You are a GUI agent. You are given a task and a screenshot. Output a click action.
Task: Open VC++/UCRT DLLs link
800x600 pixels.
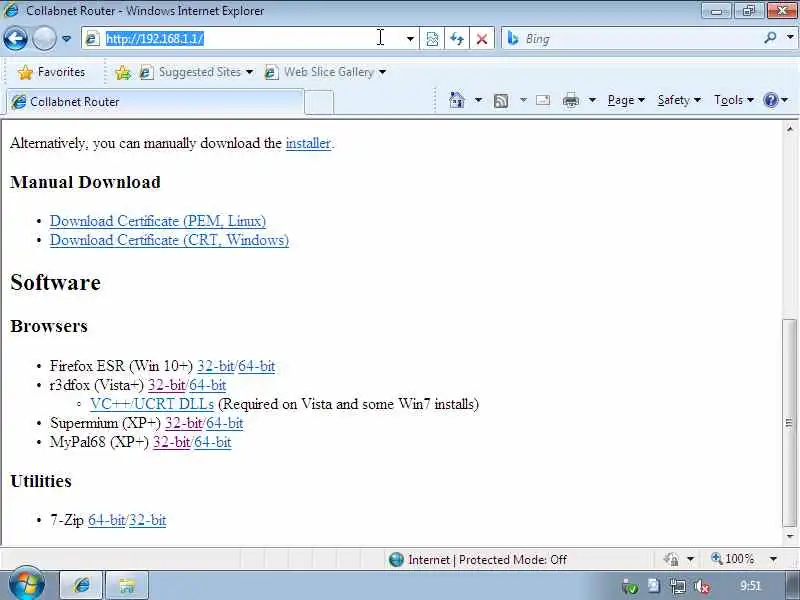[152, 404]
